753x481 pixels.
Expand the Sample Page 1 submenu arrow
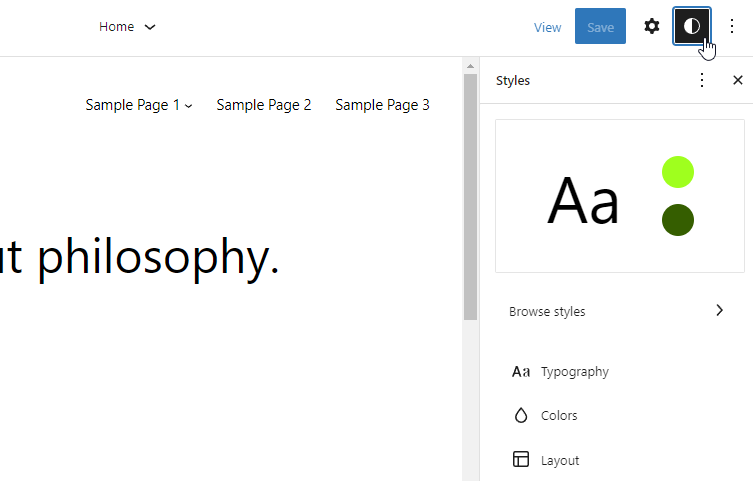(189, 106)
